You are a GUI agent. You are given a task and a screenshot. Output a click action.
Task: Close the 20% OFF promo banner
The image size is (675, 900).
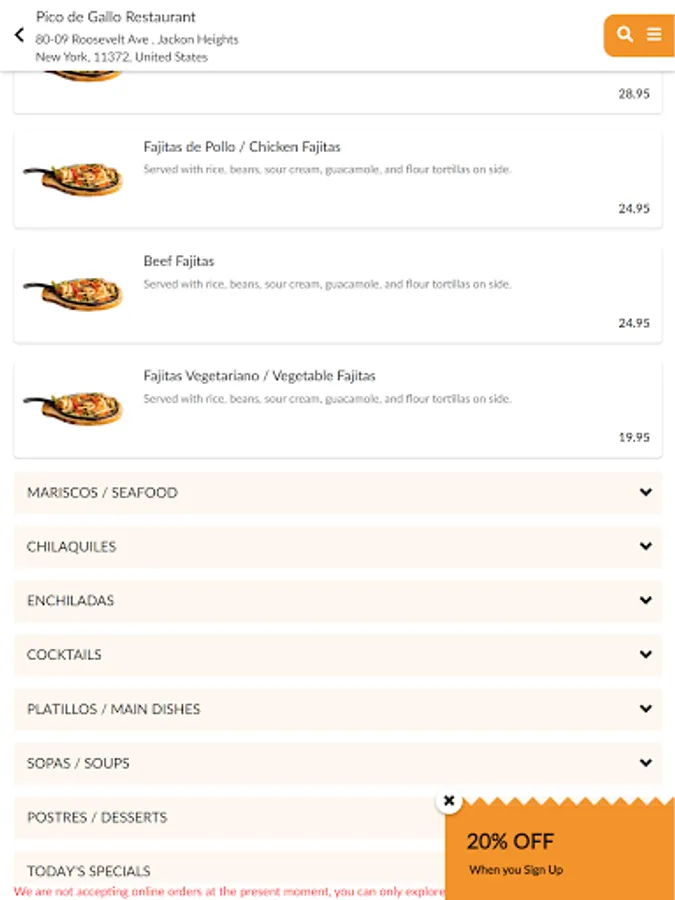[x=449, y=801]
